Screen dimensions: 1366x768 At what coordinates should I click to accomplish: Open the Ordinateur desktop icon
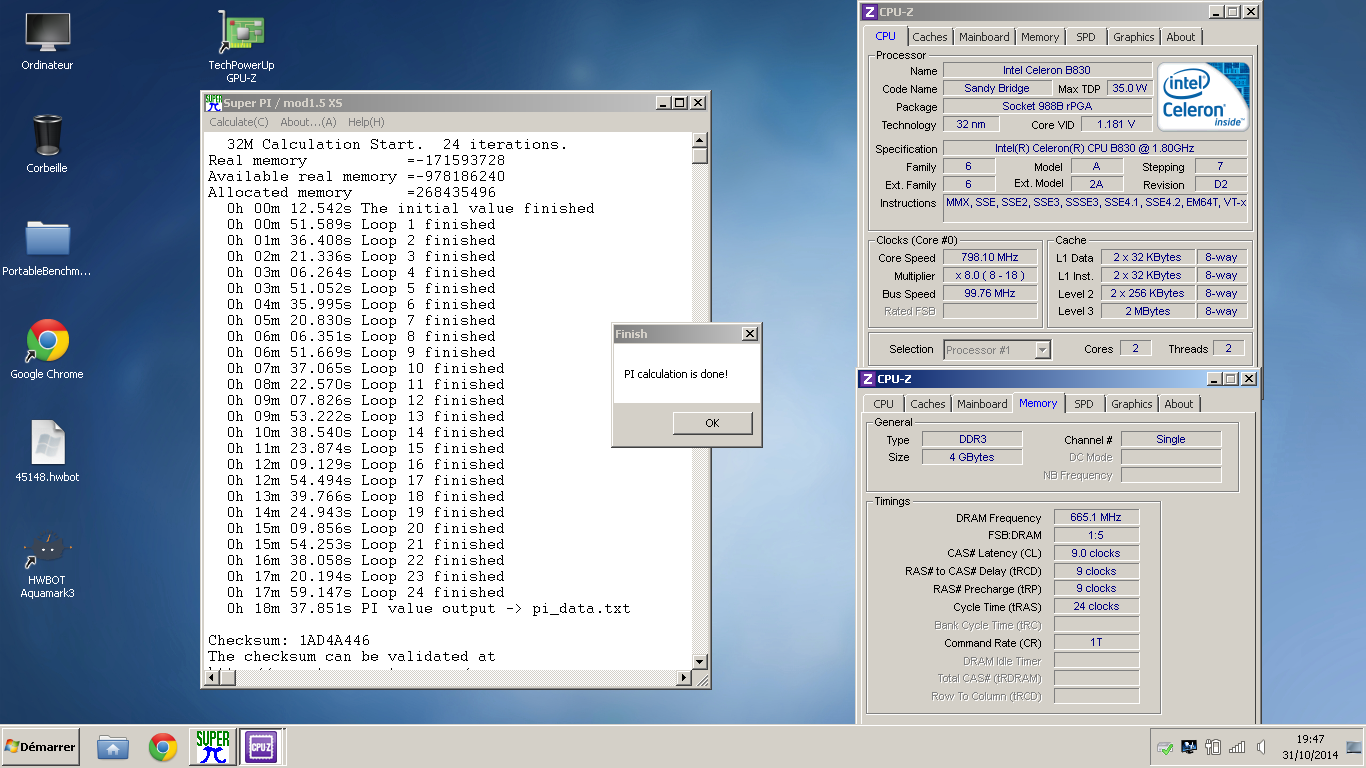(x=47, y=42)
